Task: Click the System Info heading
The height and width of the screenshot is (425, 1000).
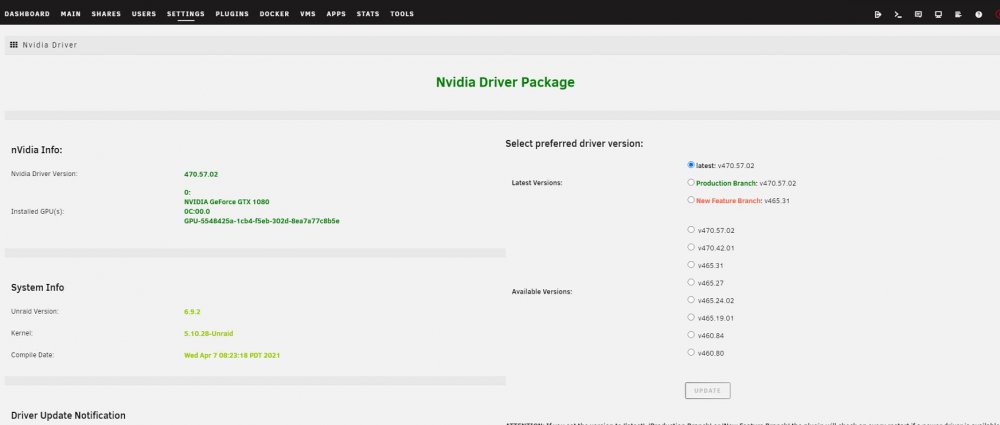Action: [x=38, y=288]
